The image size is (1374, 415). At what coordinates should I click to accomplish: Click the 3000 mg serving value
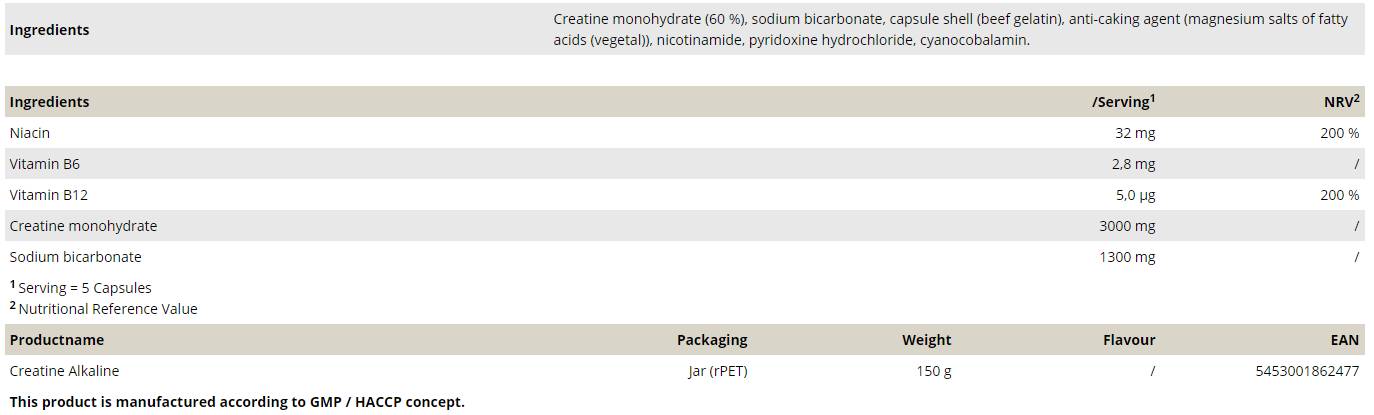pyautogui.click(x=1126, y=226)
